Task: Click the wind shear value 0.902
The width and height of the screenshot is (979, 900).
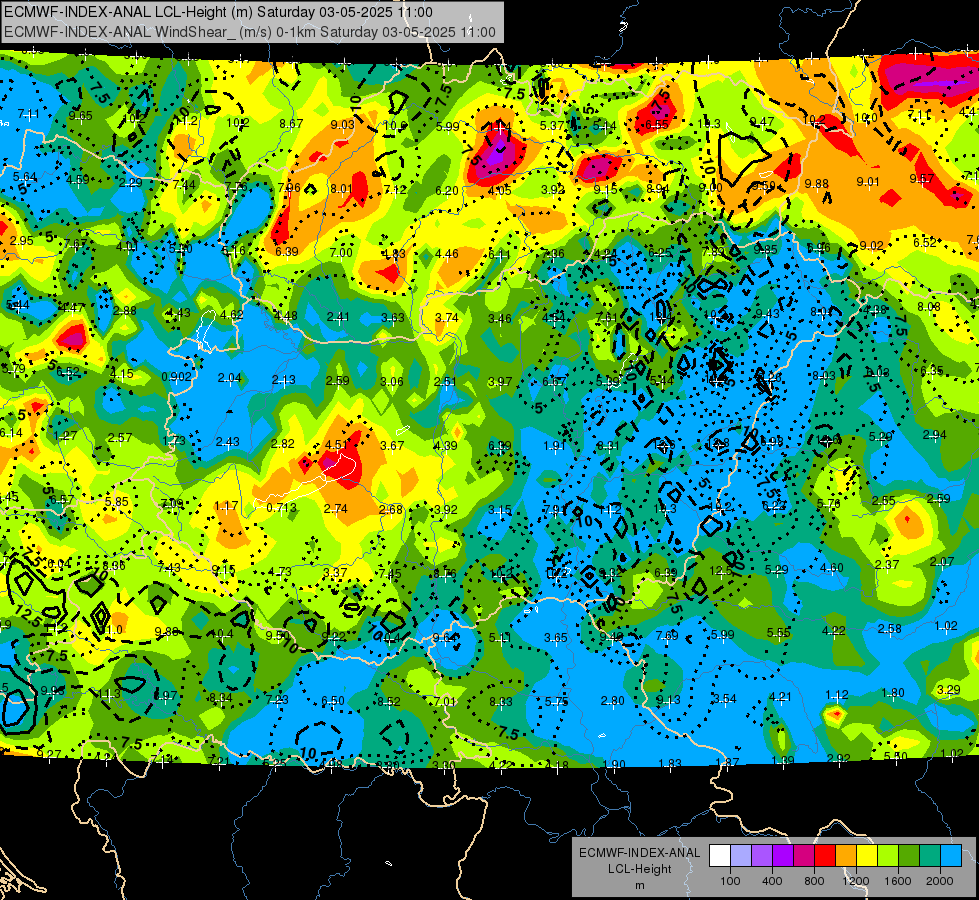Action: click(x=177, y=377)
